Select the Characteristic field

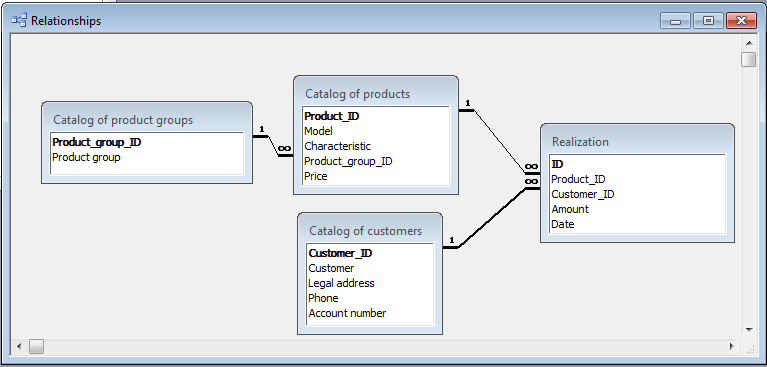click(x=376, y=146)
